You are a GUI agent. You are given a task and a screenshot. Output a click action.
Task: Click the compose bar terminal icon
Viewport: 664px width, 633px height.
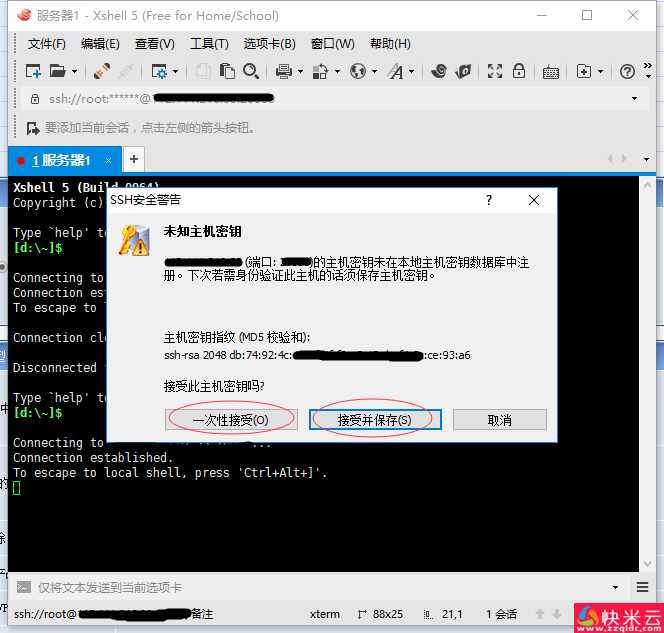pos(24,587)
